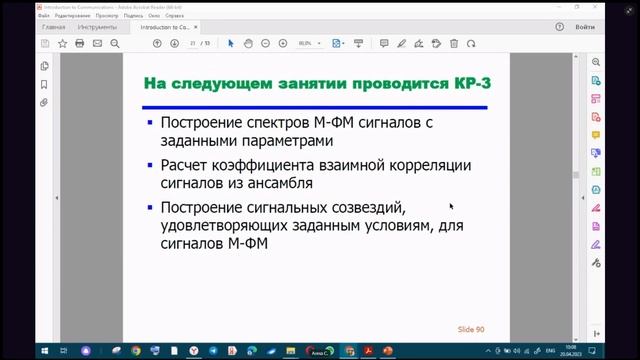Image resolution: width=640 pixels, height=360 pixels.
Task: Open the Подпись menu
Action: [x=133, y=16]
